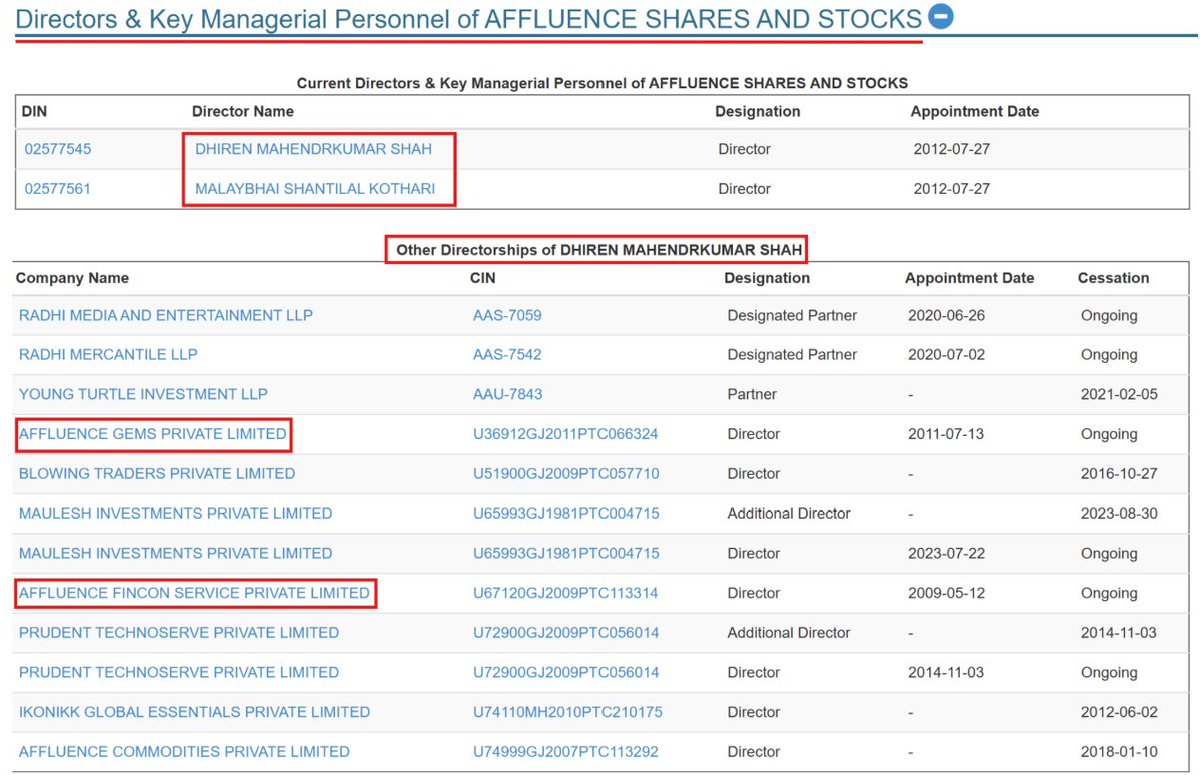This screenshot has height=775, width=1200.
Task: Click CIN AAS-7542
Action: click(507, 355)
